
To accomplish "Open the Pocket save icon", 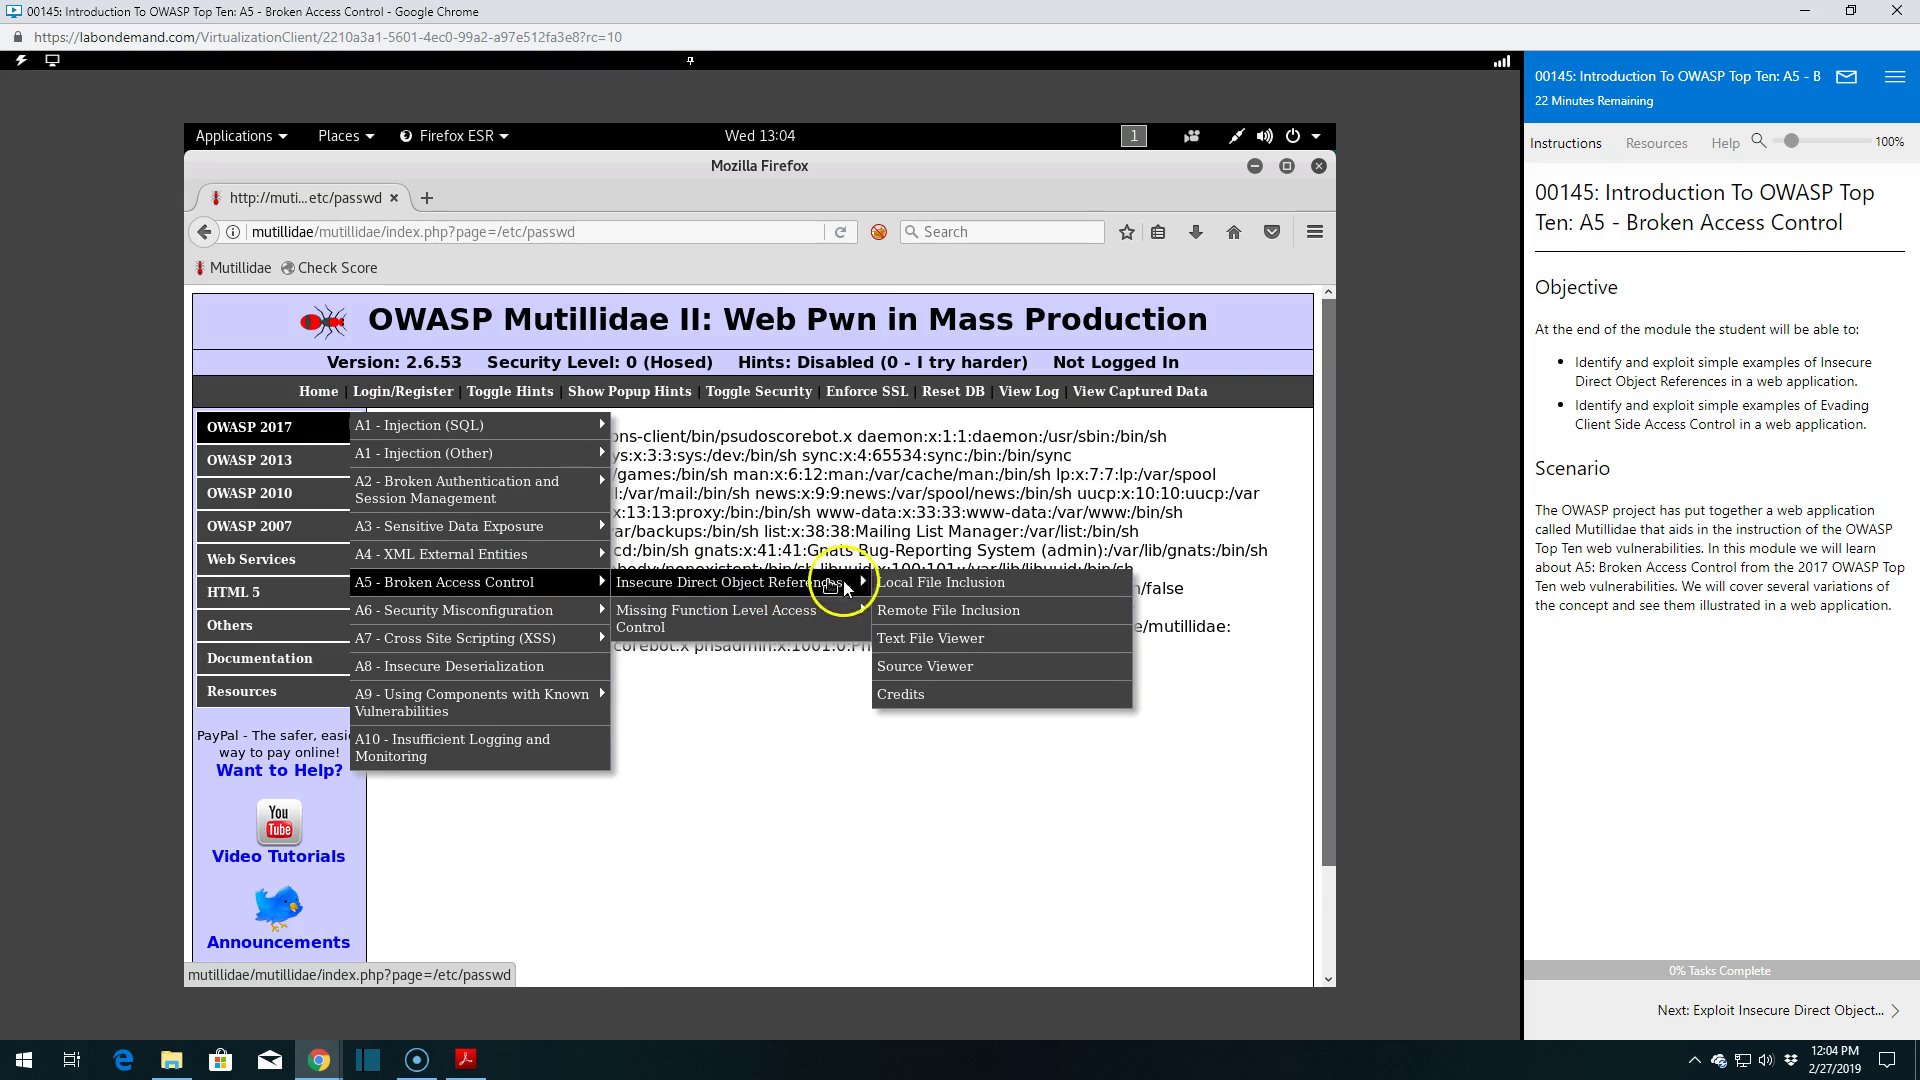I will tap(1272, 232).
